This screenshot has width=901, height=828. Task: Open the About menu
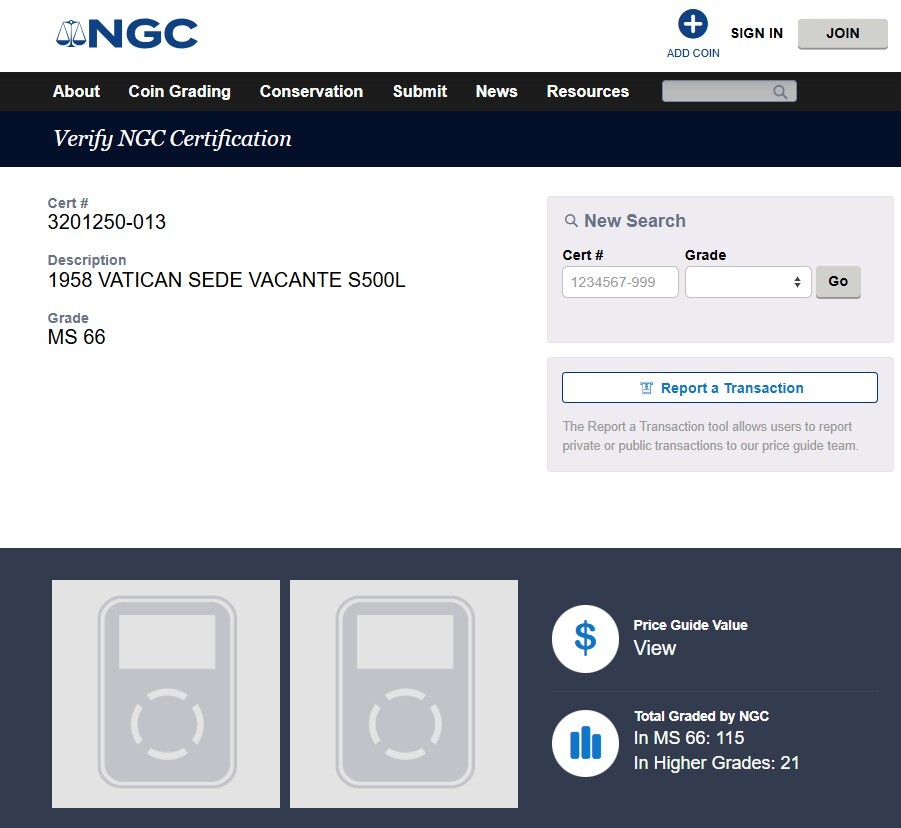(76, 91)
